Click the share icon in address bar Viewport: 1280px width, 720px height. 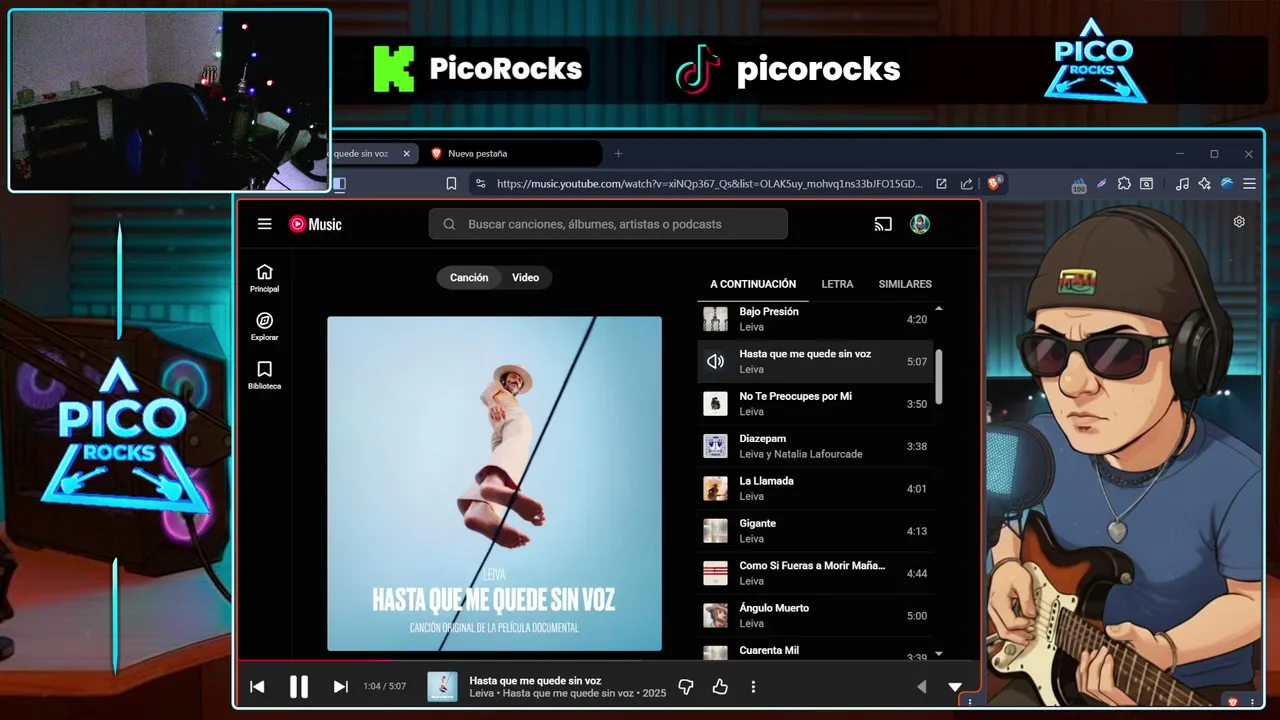point(966,184)
